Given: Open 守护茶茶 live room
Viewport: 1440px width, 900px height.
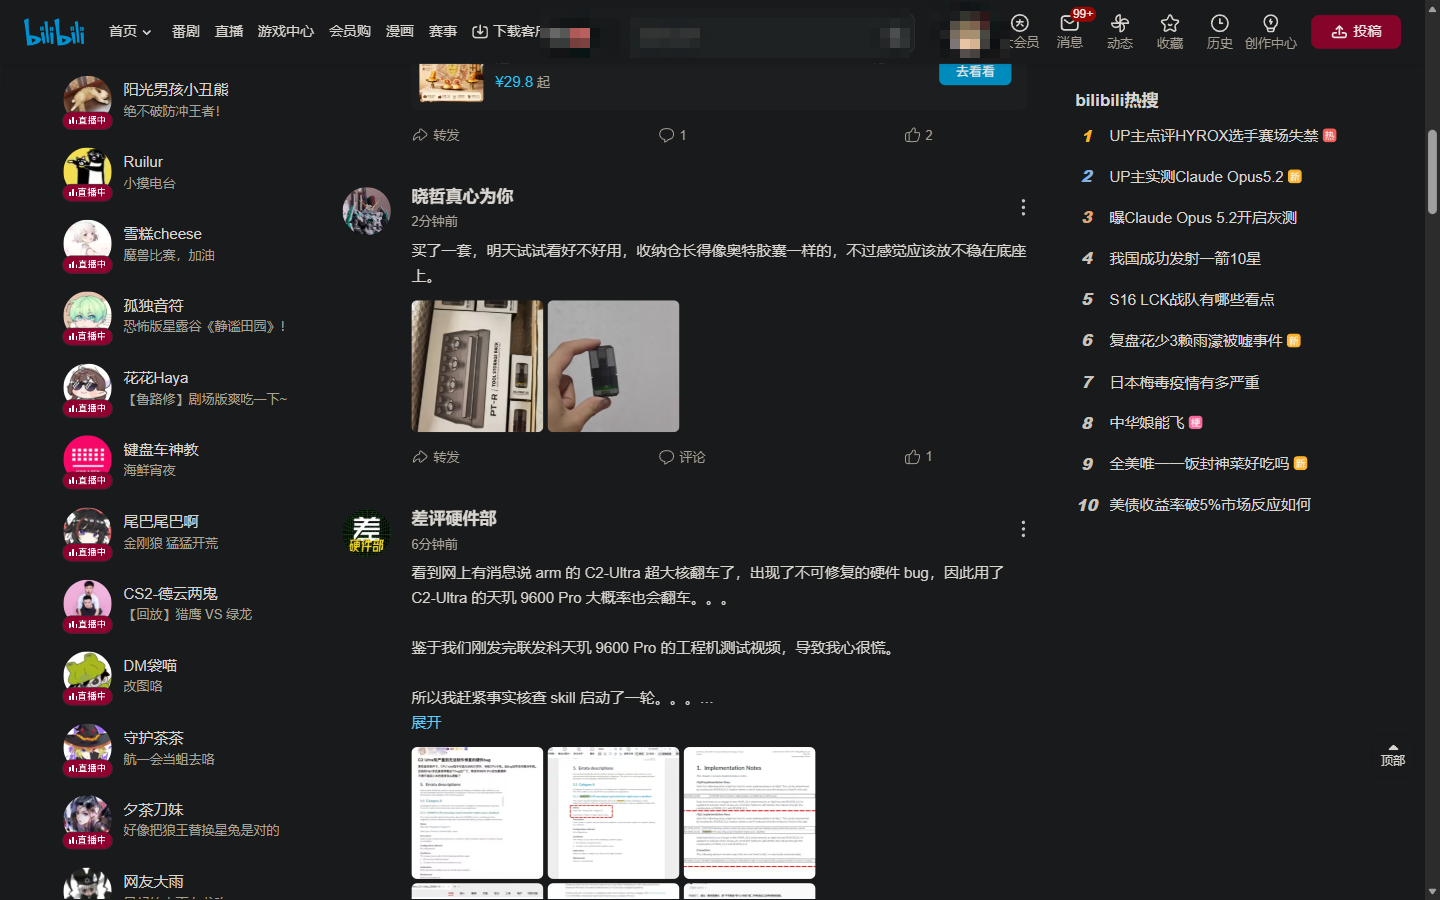Looking at the screenshot, I should point(87,749).
